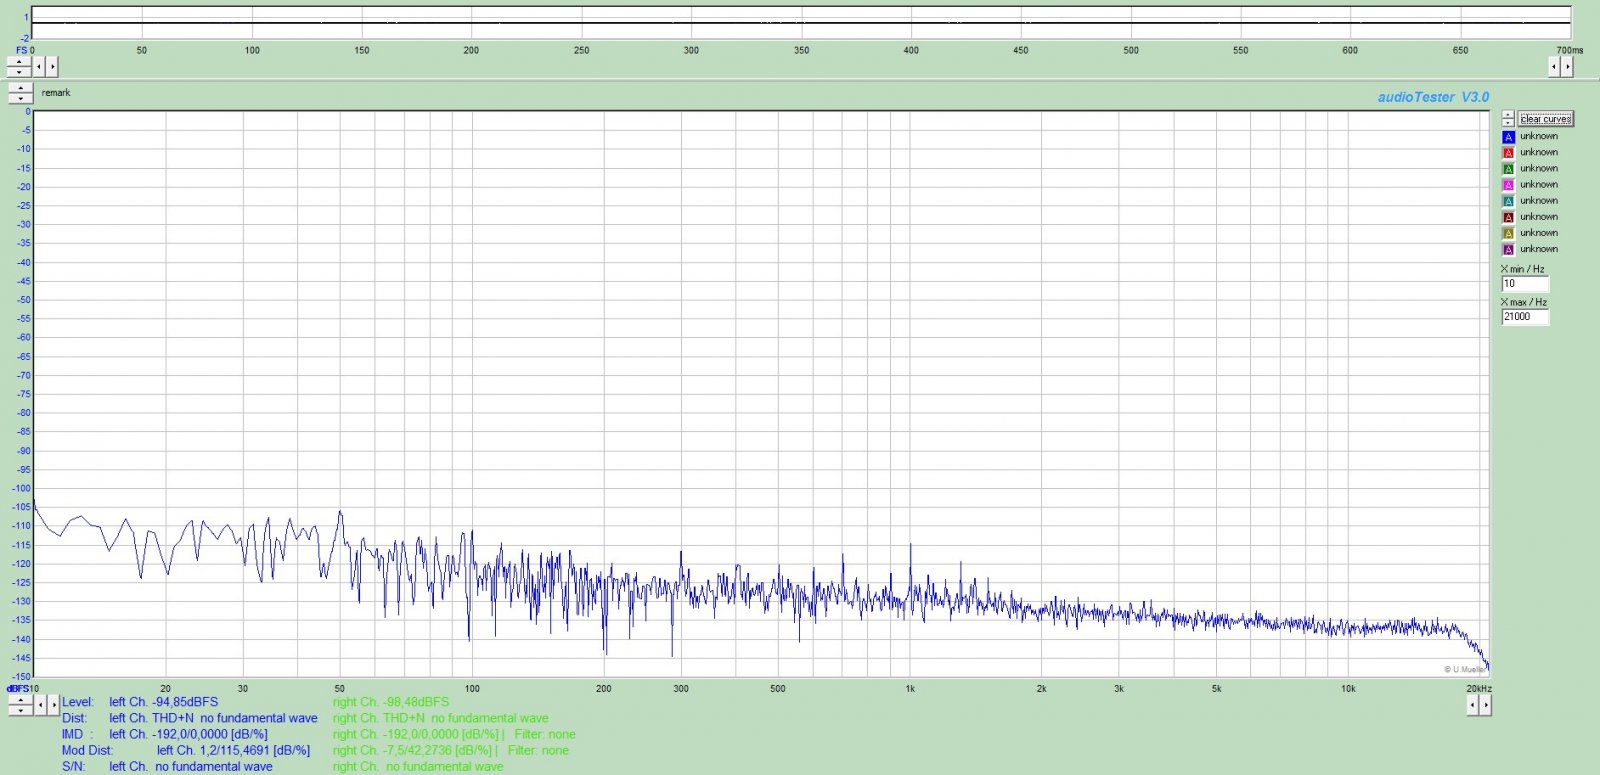The height and width of the screenshot is (775, 1600).
Task: Click the Mod Dist: row label
Action: [87, 750]
